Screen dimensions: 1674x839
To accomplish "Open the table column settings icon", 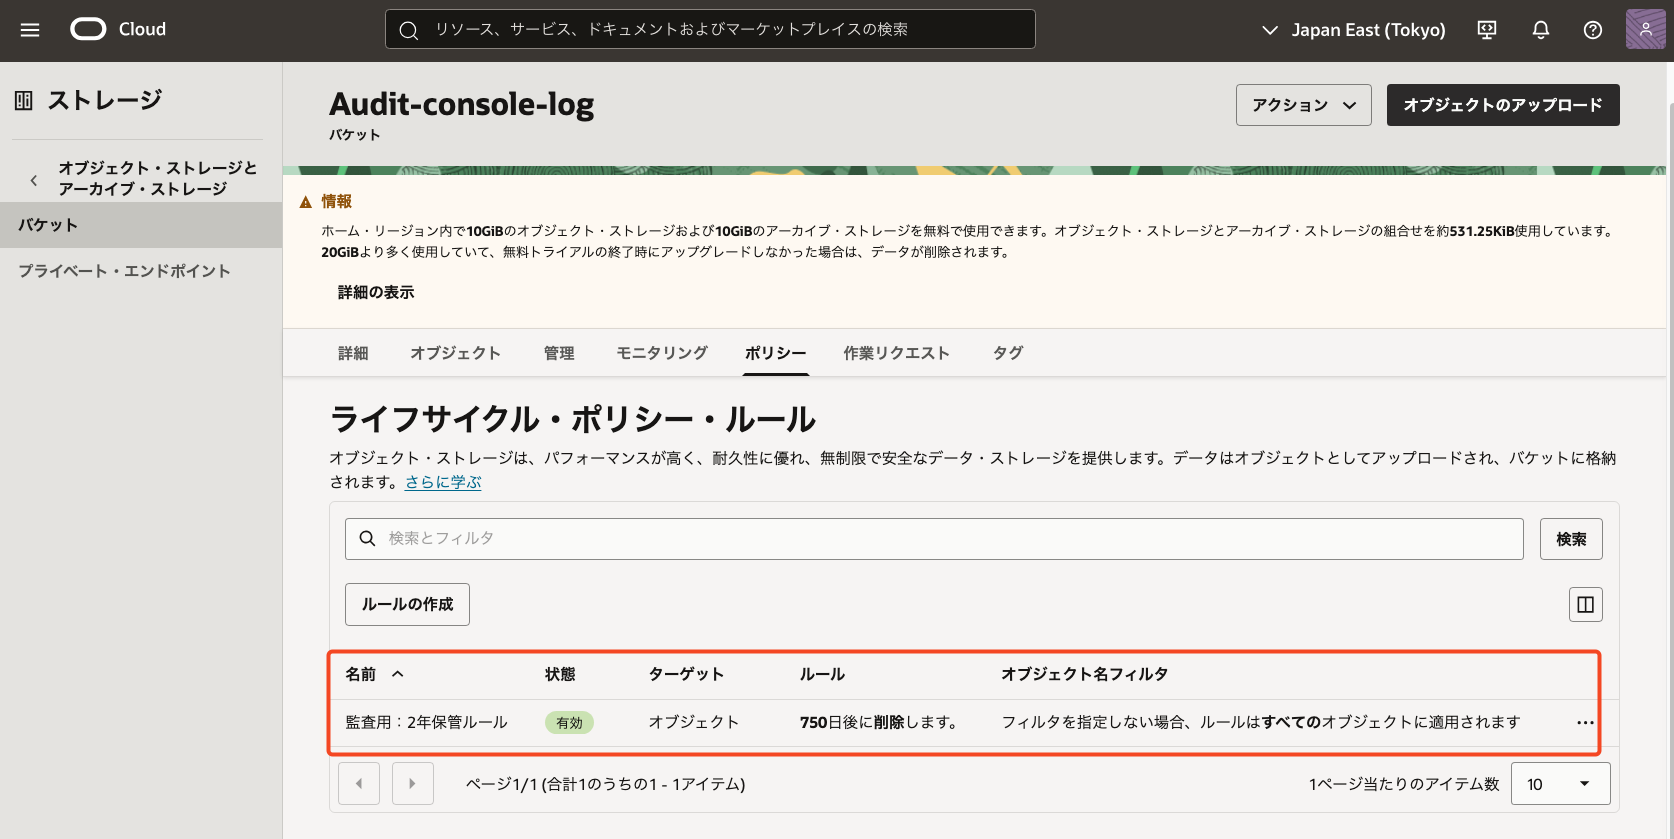I will pos(1585,604).
